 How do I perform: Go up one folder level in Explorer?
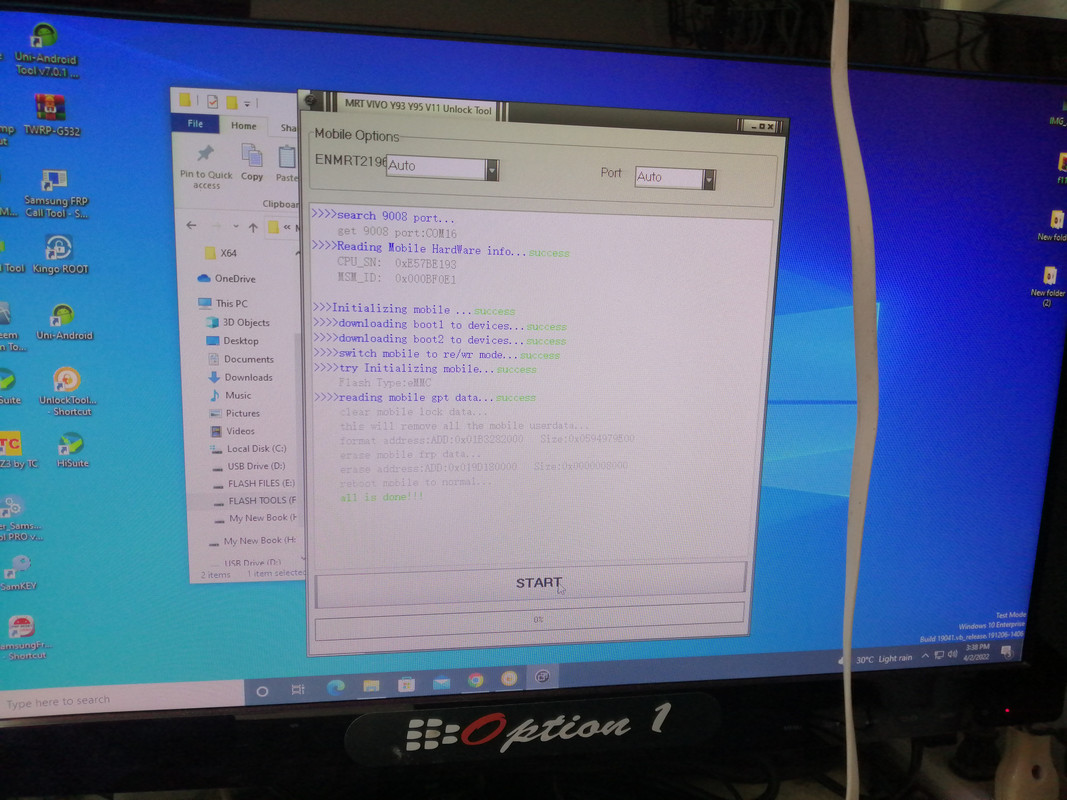click(x=253, y=227)
